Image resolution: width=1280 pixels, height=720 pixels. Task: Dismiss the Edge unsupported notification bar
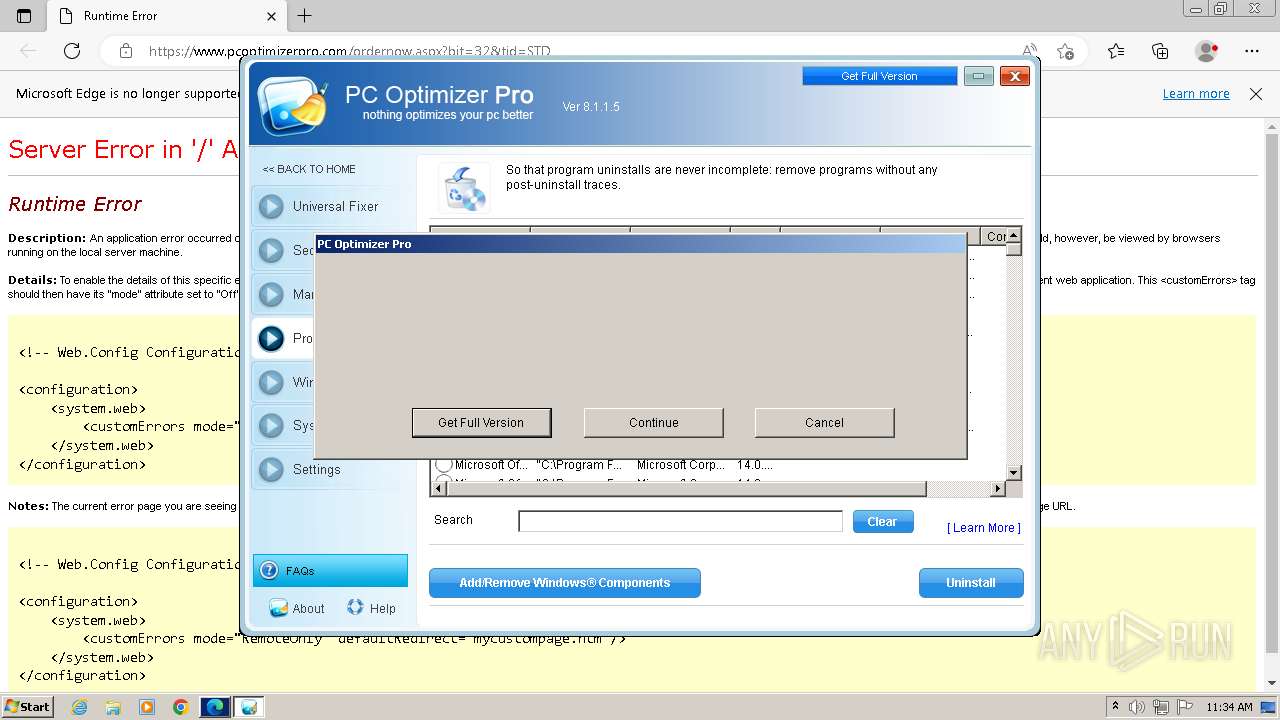[1256, 93]
